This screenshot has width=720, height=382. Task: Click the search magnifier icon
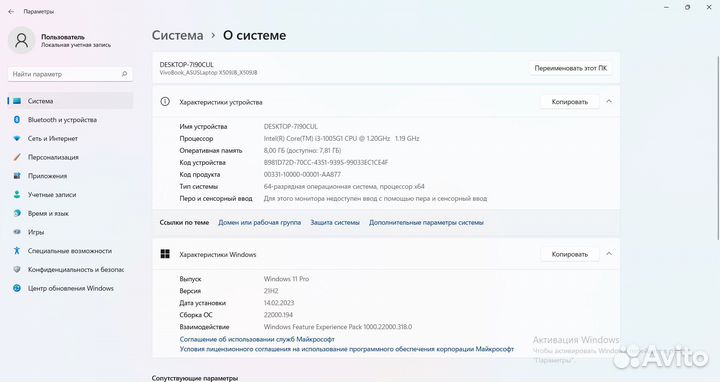pyautogui.click(x=124, y=74)
